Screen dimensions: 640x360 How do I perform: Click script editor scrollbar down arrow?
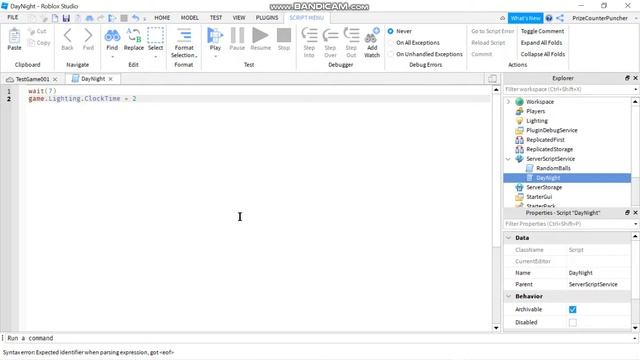tap(496, 328)
